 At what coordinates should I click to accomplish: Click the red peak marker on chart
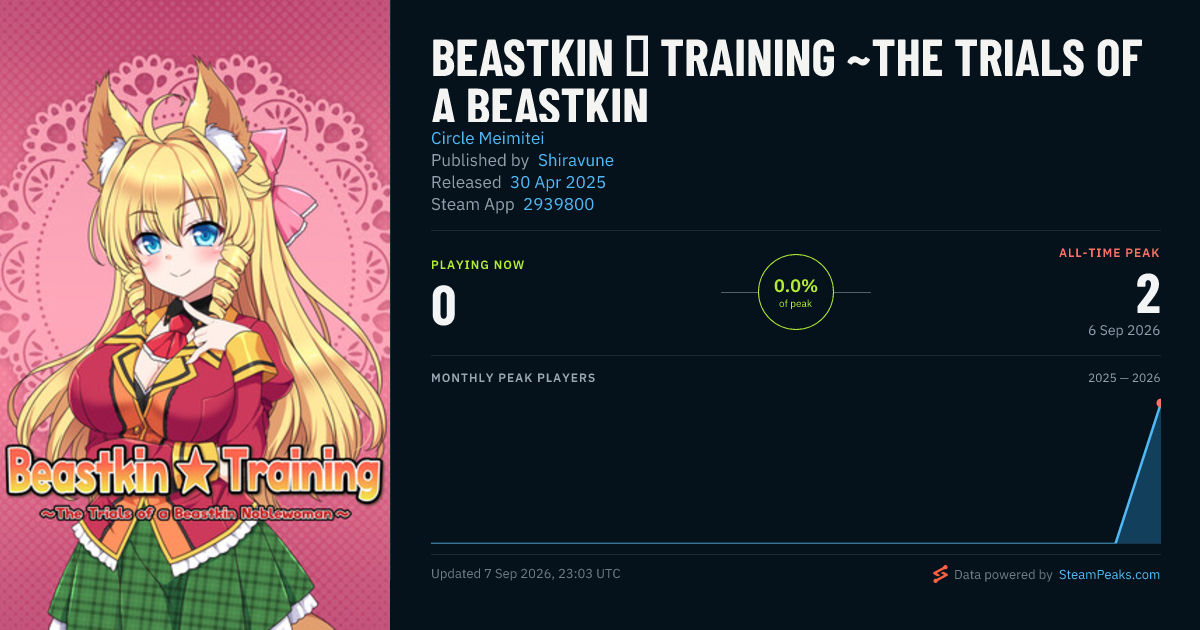1159,403
